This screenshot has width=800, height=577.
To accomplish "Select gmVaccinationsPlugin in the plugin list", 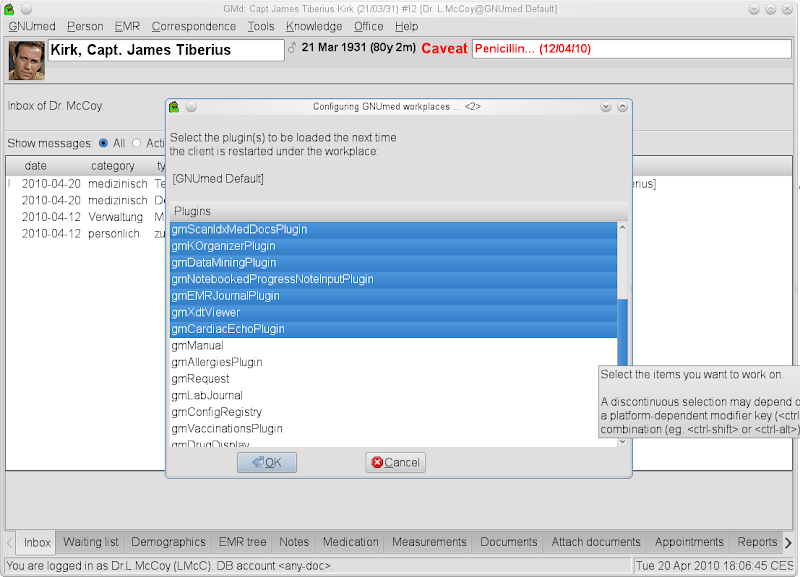I will point(393,429).
